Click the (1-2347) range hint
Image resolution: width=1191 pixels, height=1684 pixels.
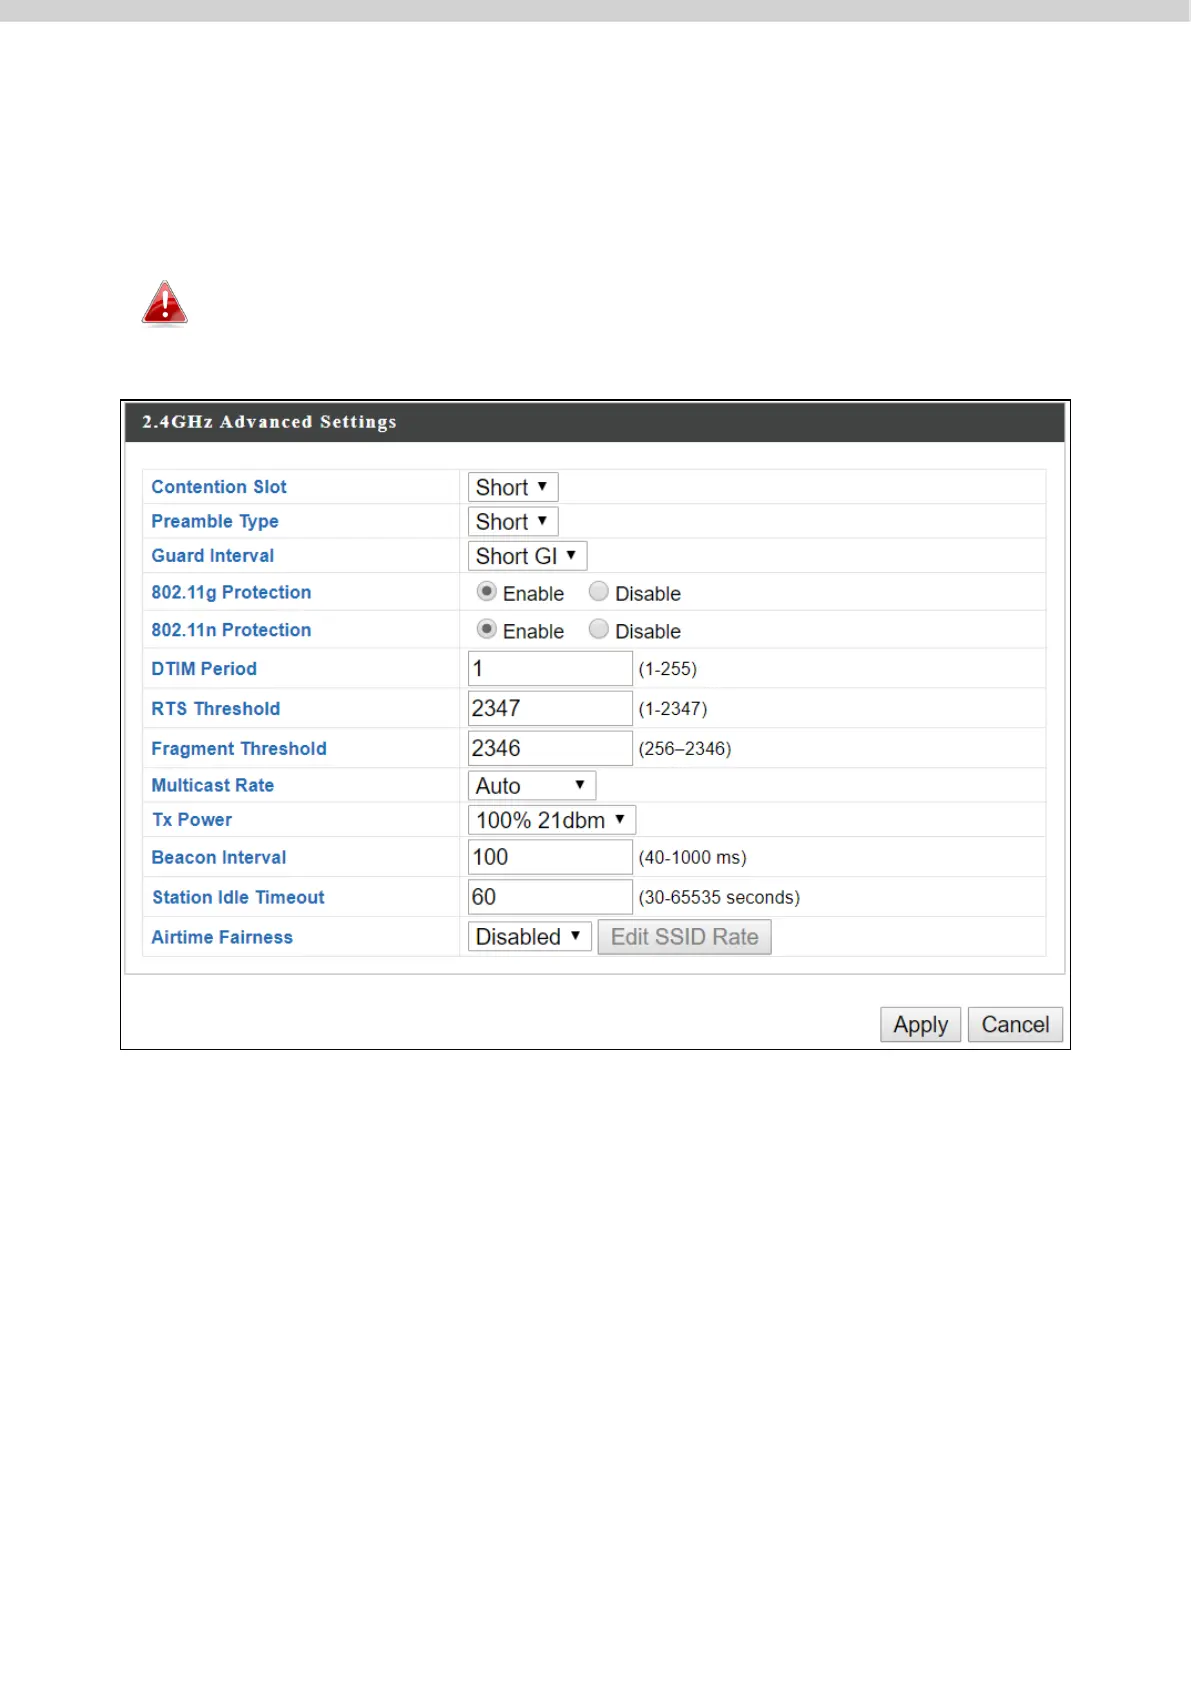(x=673, y=708)
